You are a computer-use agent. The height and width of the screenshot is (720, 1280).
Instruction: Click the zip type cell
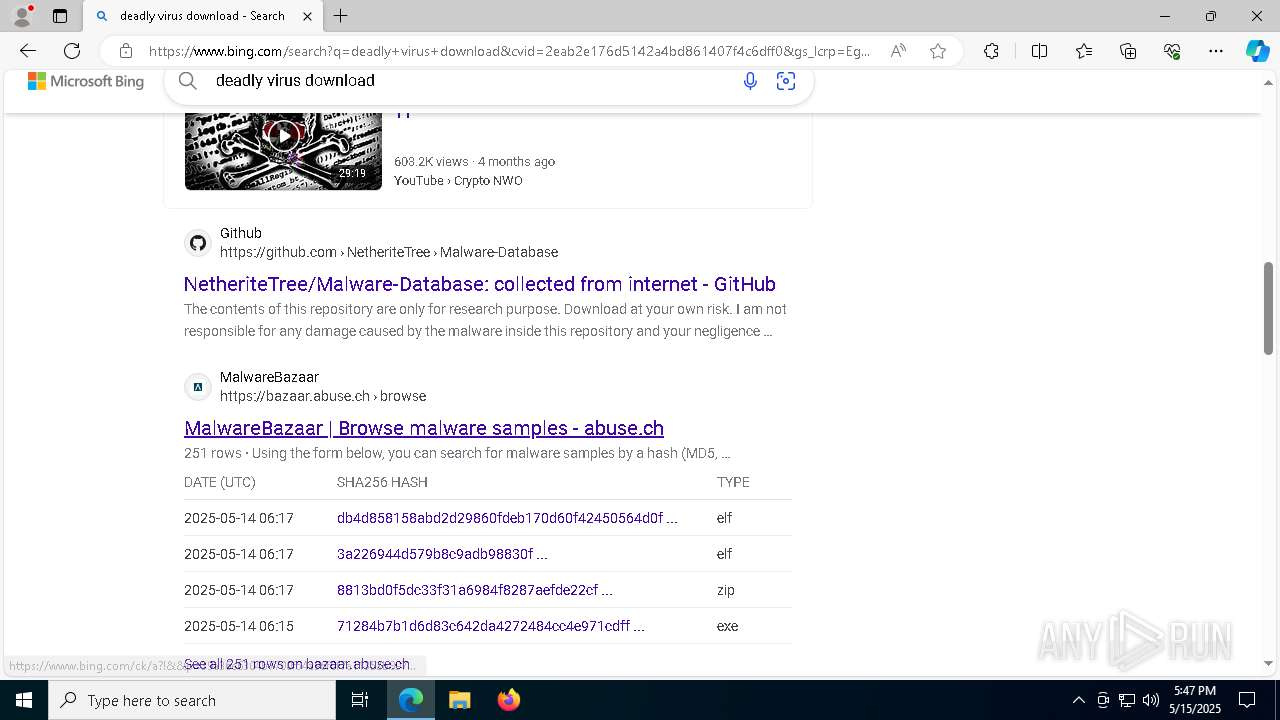[726, 590]
